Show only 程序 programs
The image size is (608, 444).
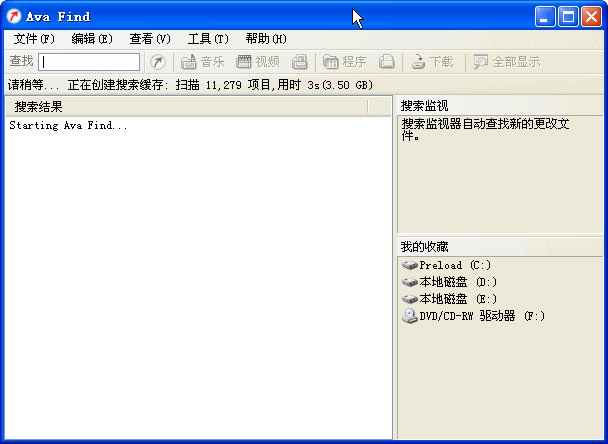tap(344, 62)
